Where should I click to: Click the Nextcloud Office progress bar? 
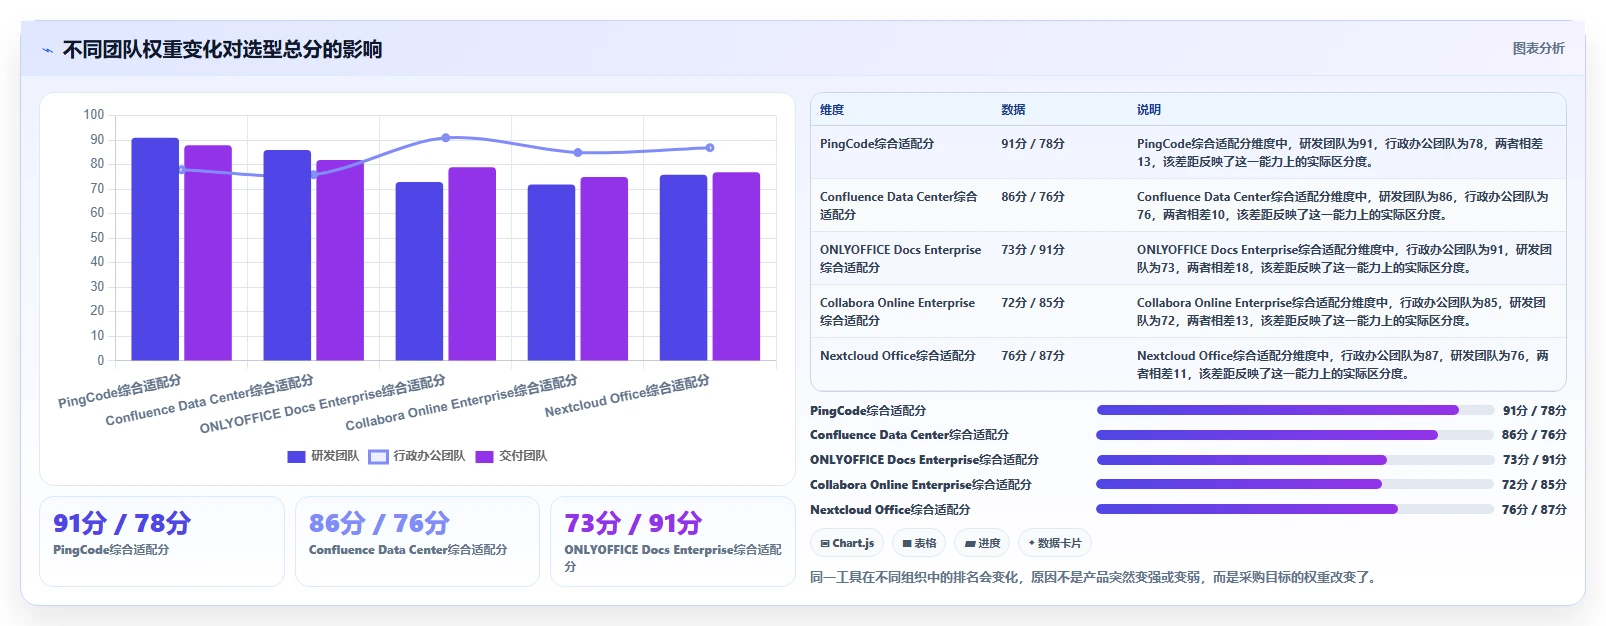(x=1295, y=509)
